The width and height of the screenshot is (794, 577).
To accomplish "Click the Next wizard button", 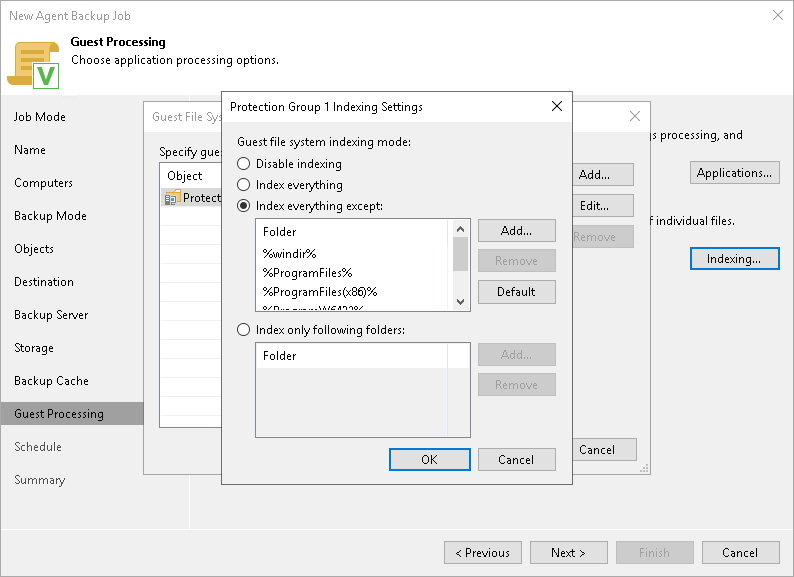I will pos(569,553).
